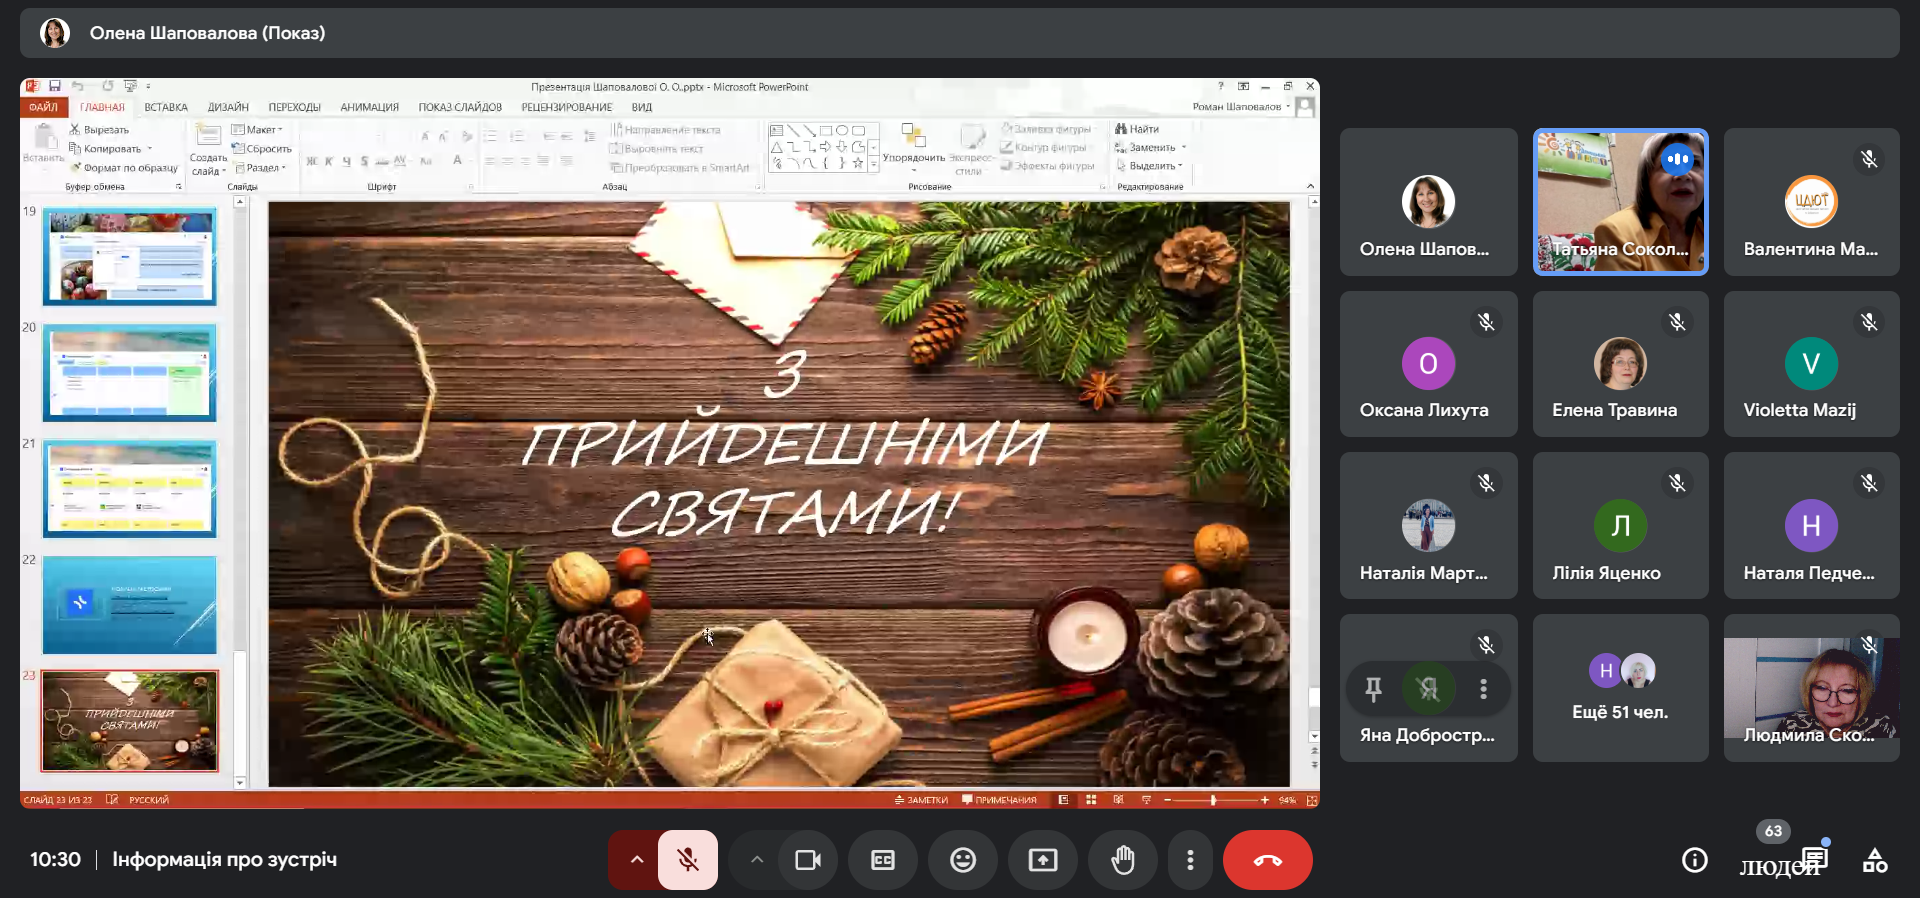
Task: Click Інформація про зустріч label
Action: tap(224, 860)
